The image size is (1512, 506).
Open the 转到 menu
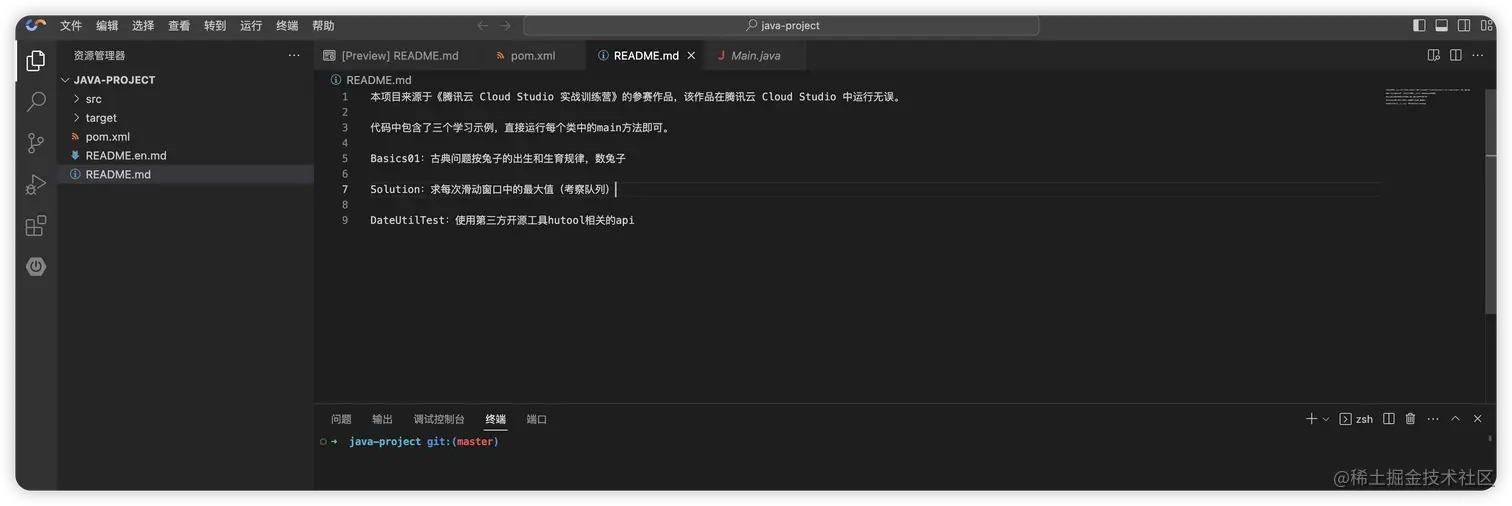tap(215, 26)
